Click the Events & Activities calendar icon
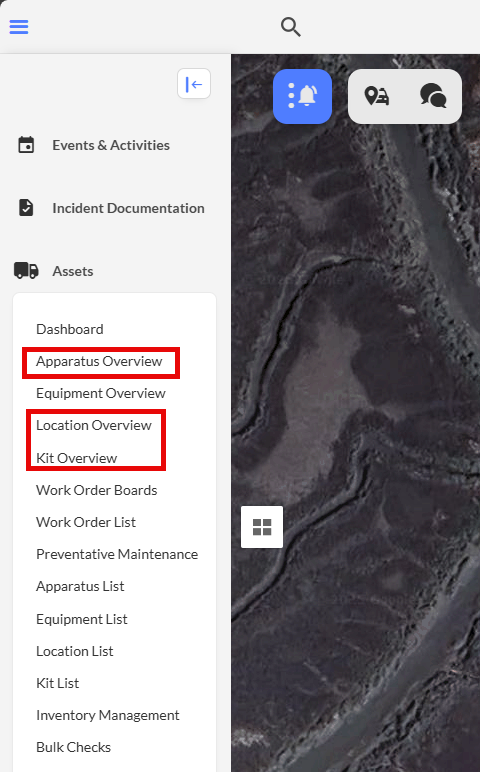 click(x=26, y=145)
